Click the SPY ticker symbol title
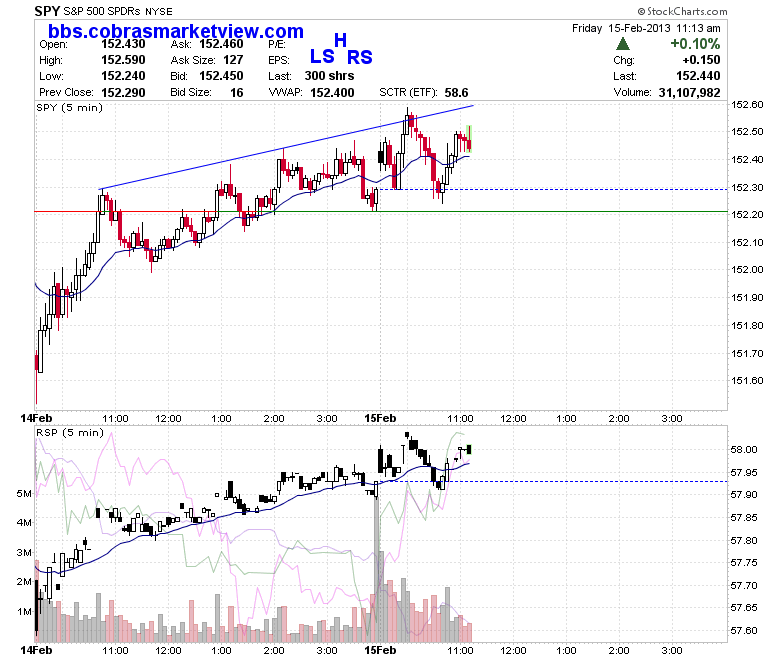The height and width of the screenshot is (659, 780). 47,10
